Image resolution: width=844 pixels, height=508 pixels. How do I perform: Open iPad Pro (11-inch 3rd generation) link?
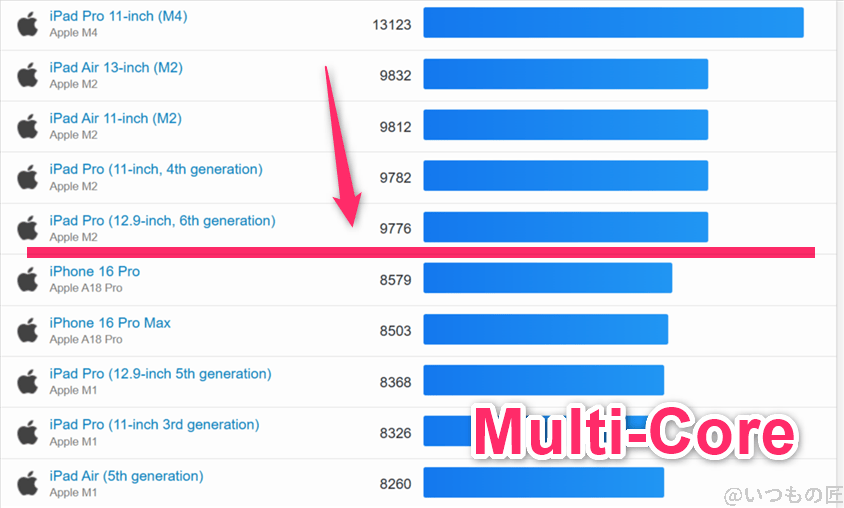coord(154,424)
